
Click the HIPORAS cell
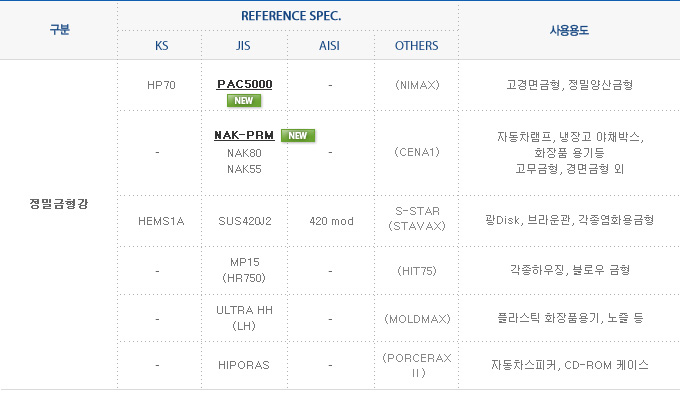(x=244, y=365)
